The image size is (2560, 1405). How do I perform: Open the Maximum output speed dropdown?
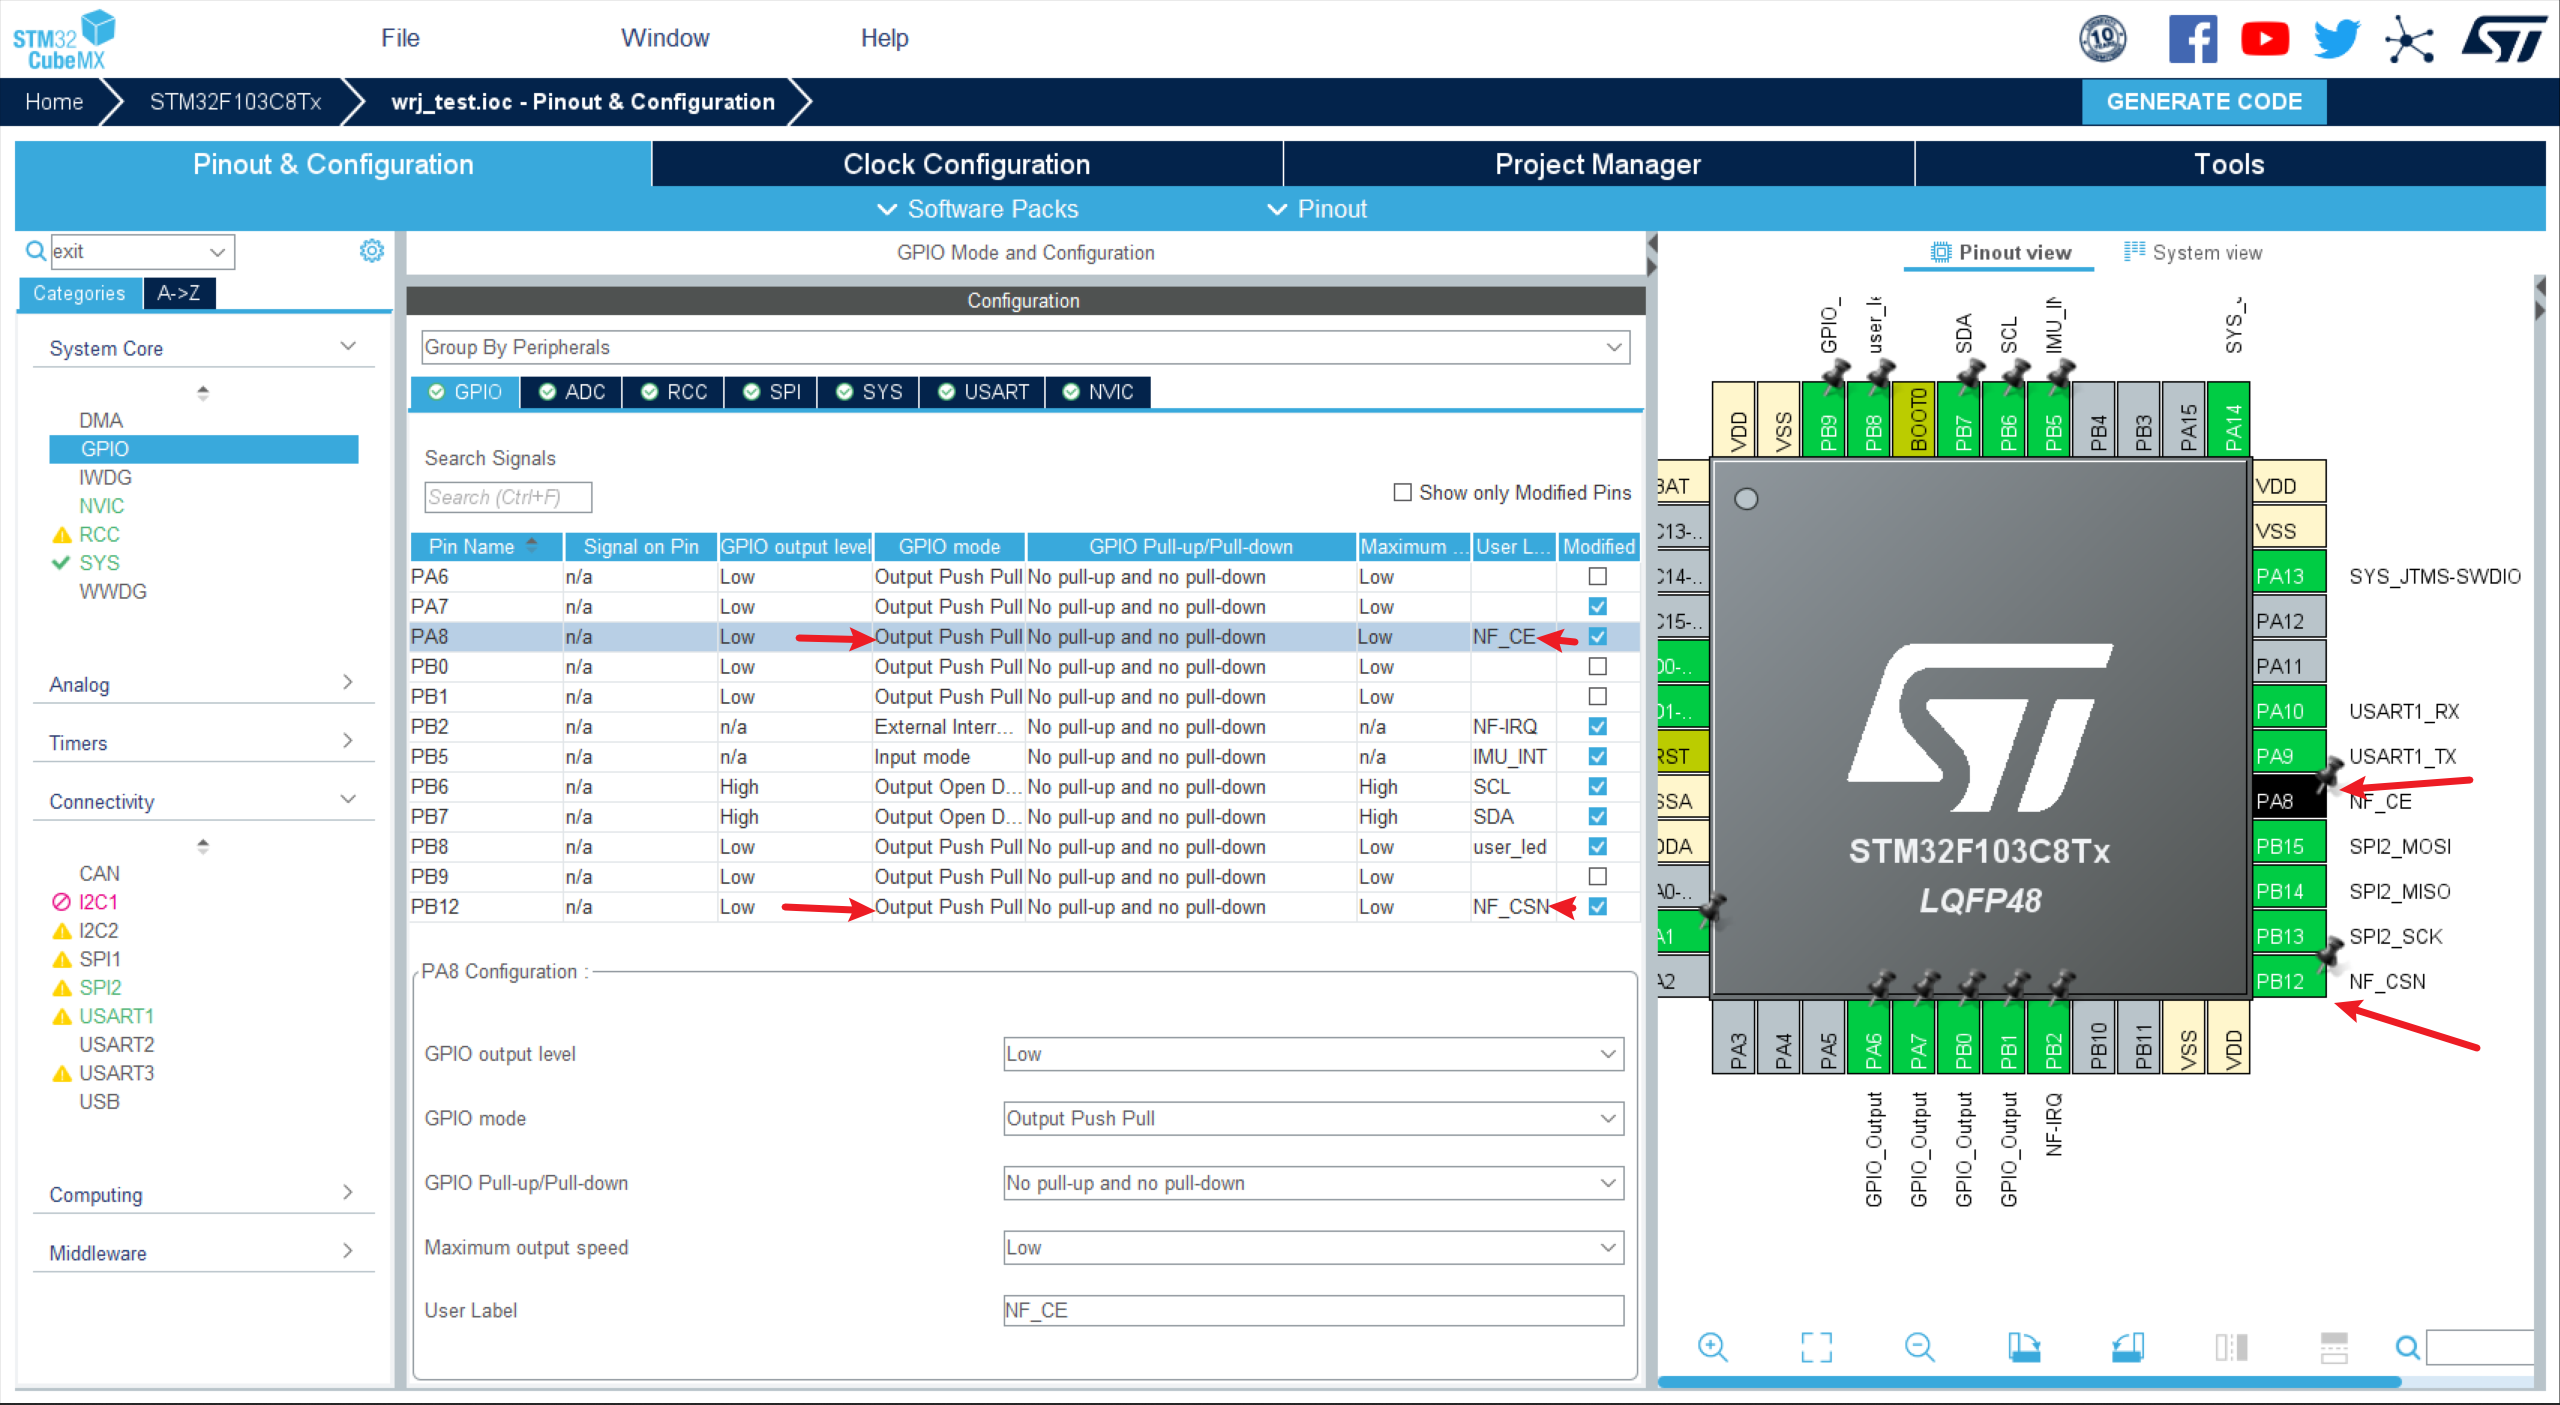[x=1313, y=1248]
